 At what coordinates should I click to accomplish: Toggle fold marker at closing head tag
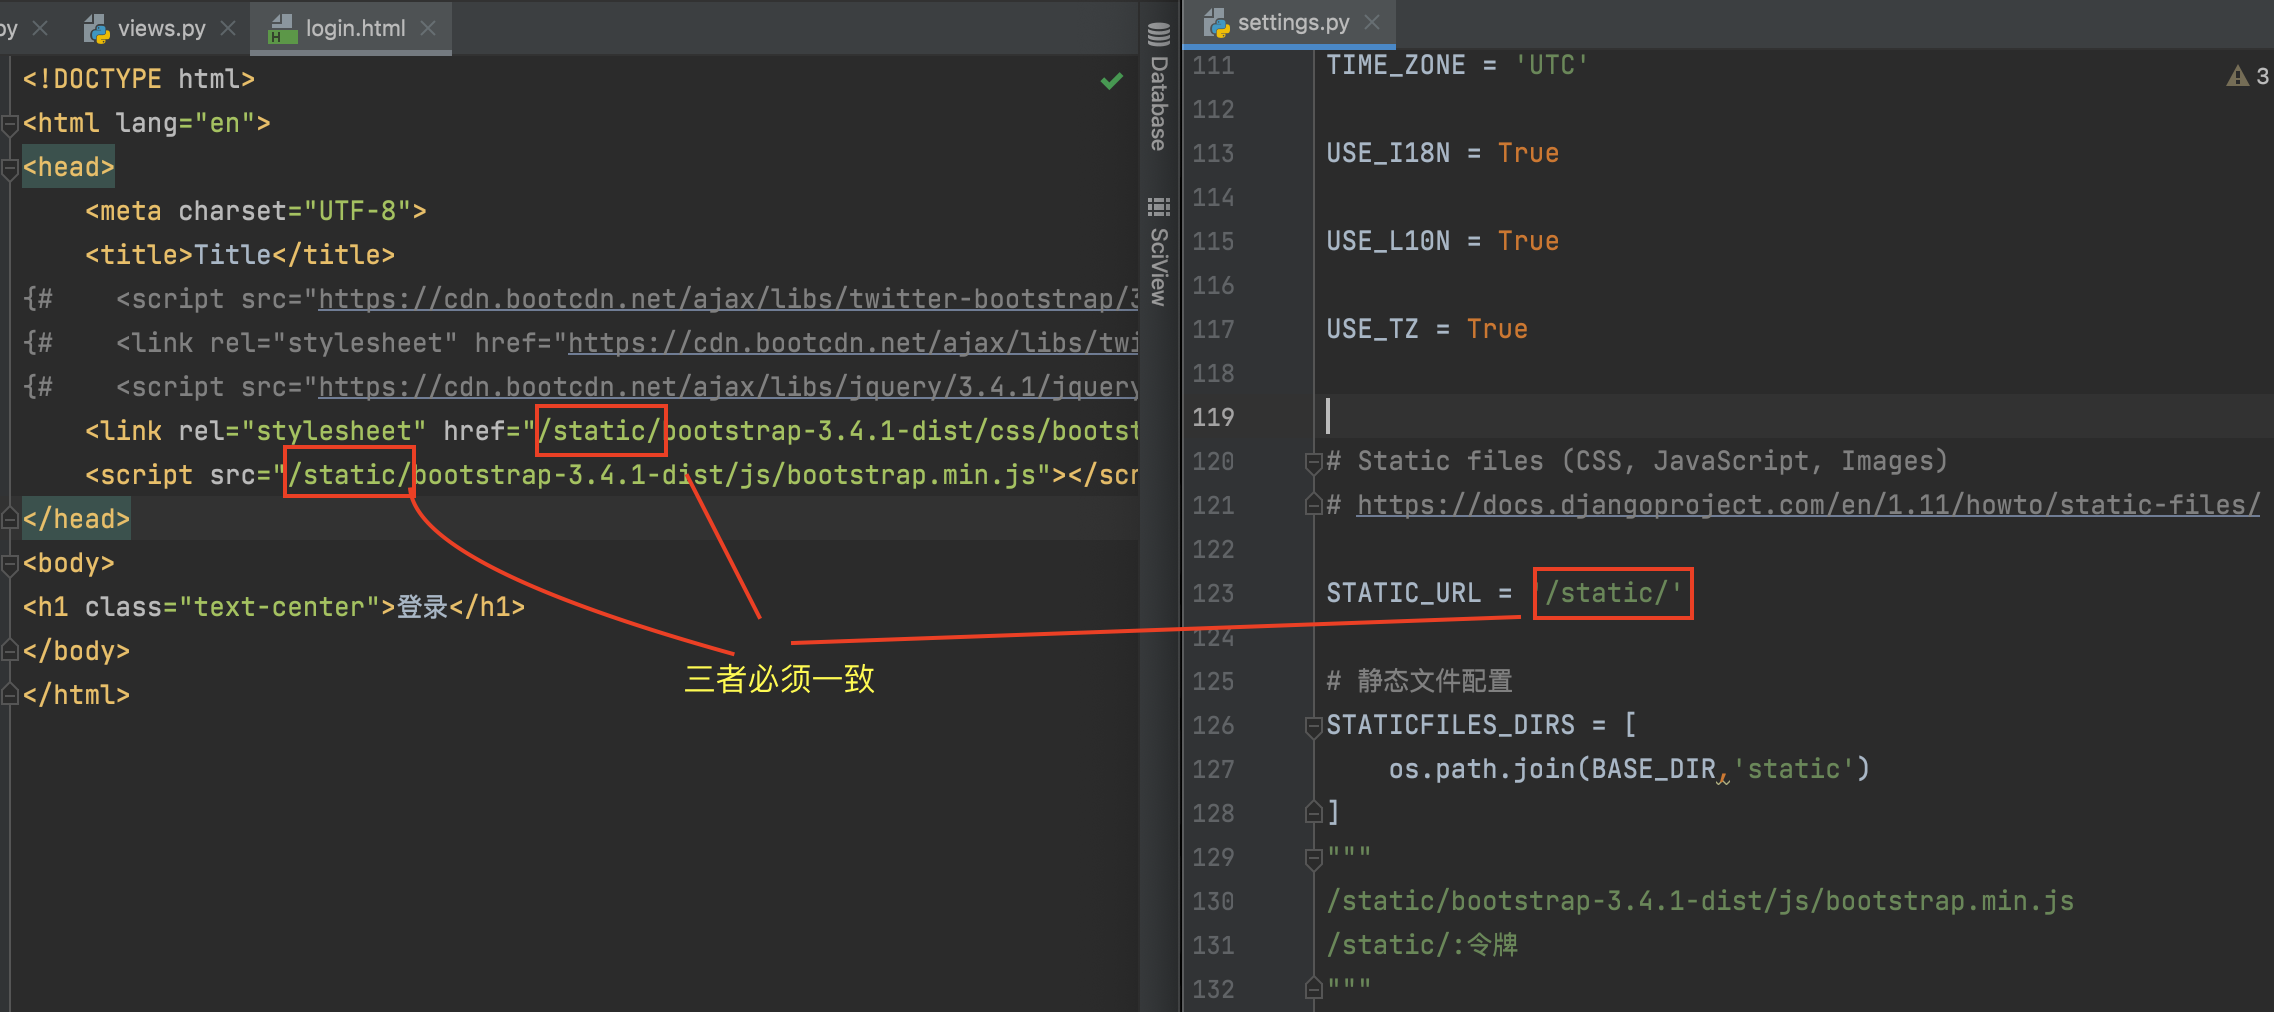10,519
